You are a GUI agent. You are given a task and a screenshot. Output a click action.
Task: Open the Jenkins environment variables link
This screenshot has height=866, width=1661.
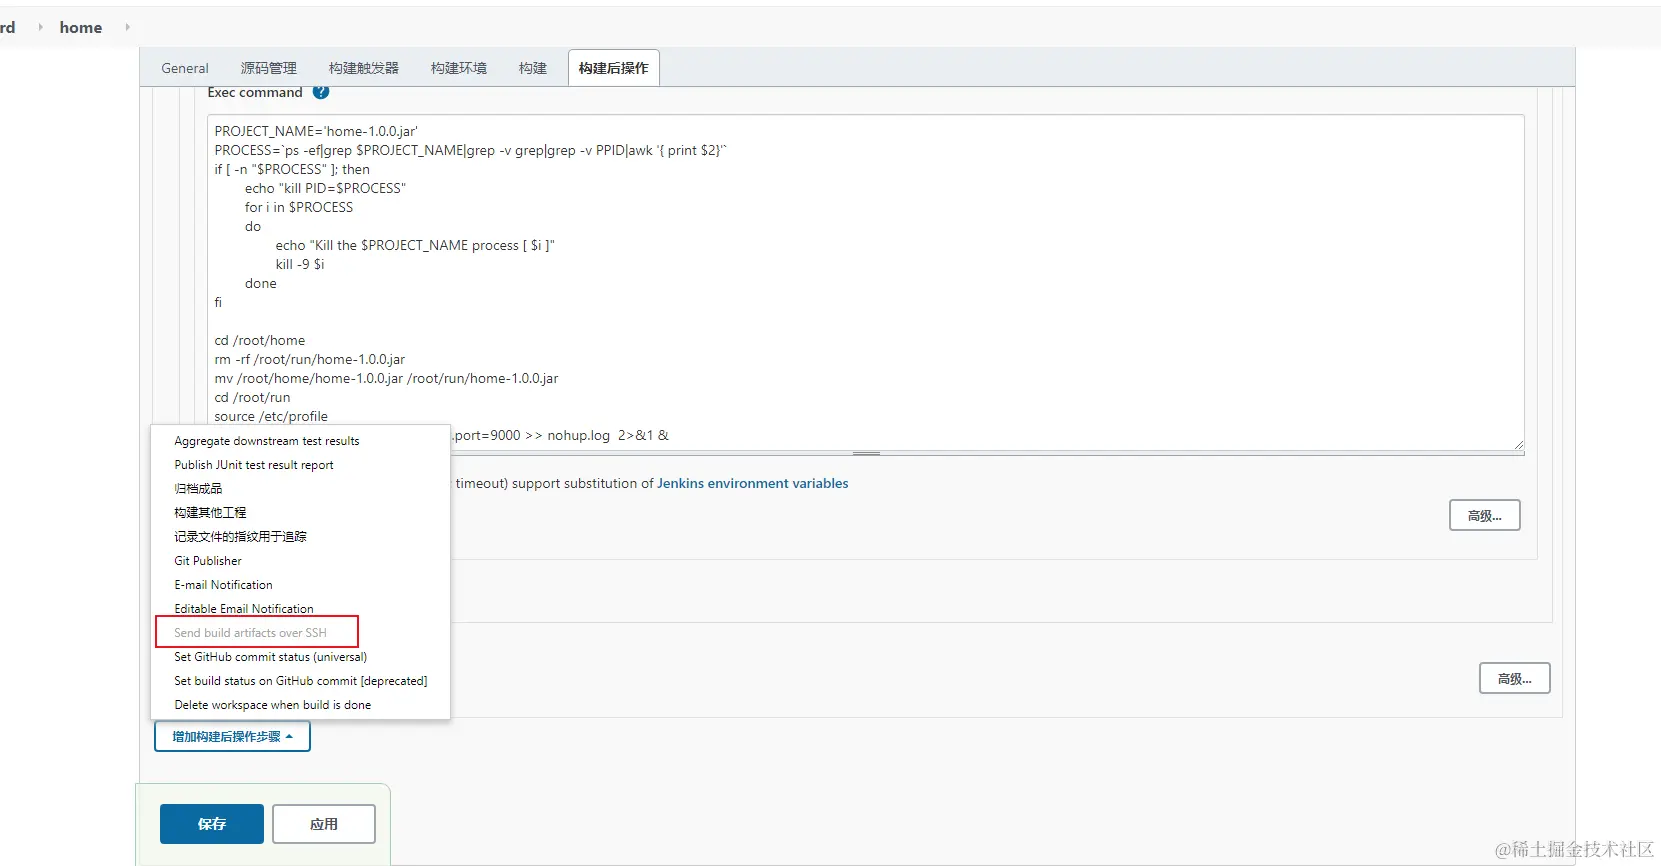coord(753,483)
